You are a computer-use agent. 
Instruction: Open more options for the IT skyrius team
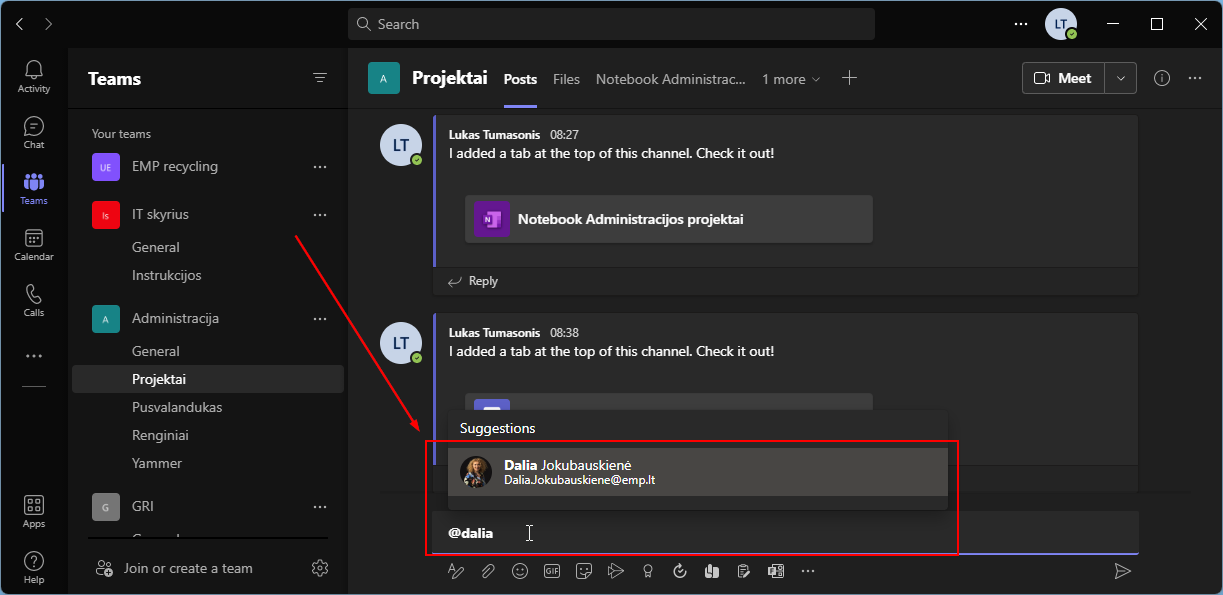click(320, 214)
